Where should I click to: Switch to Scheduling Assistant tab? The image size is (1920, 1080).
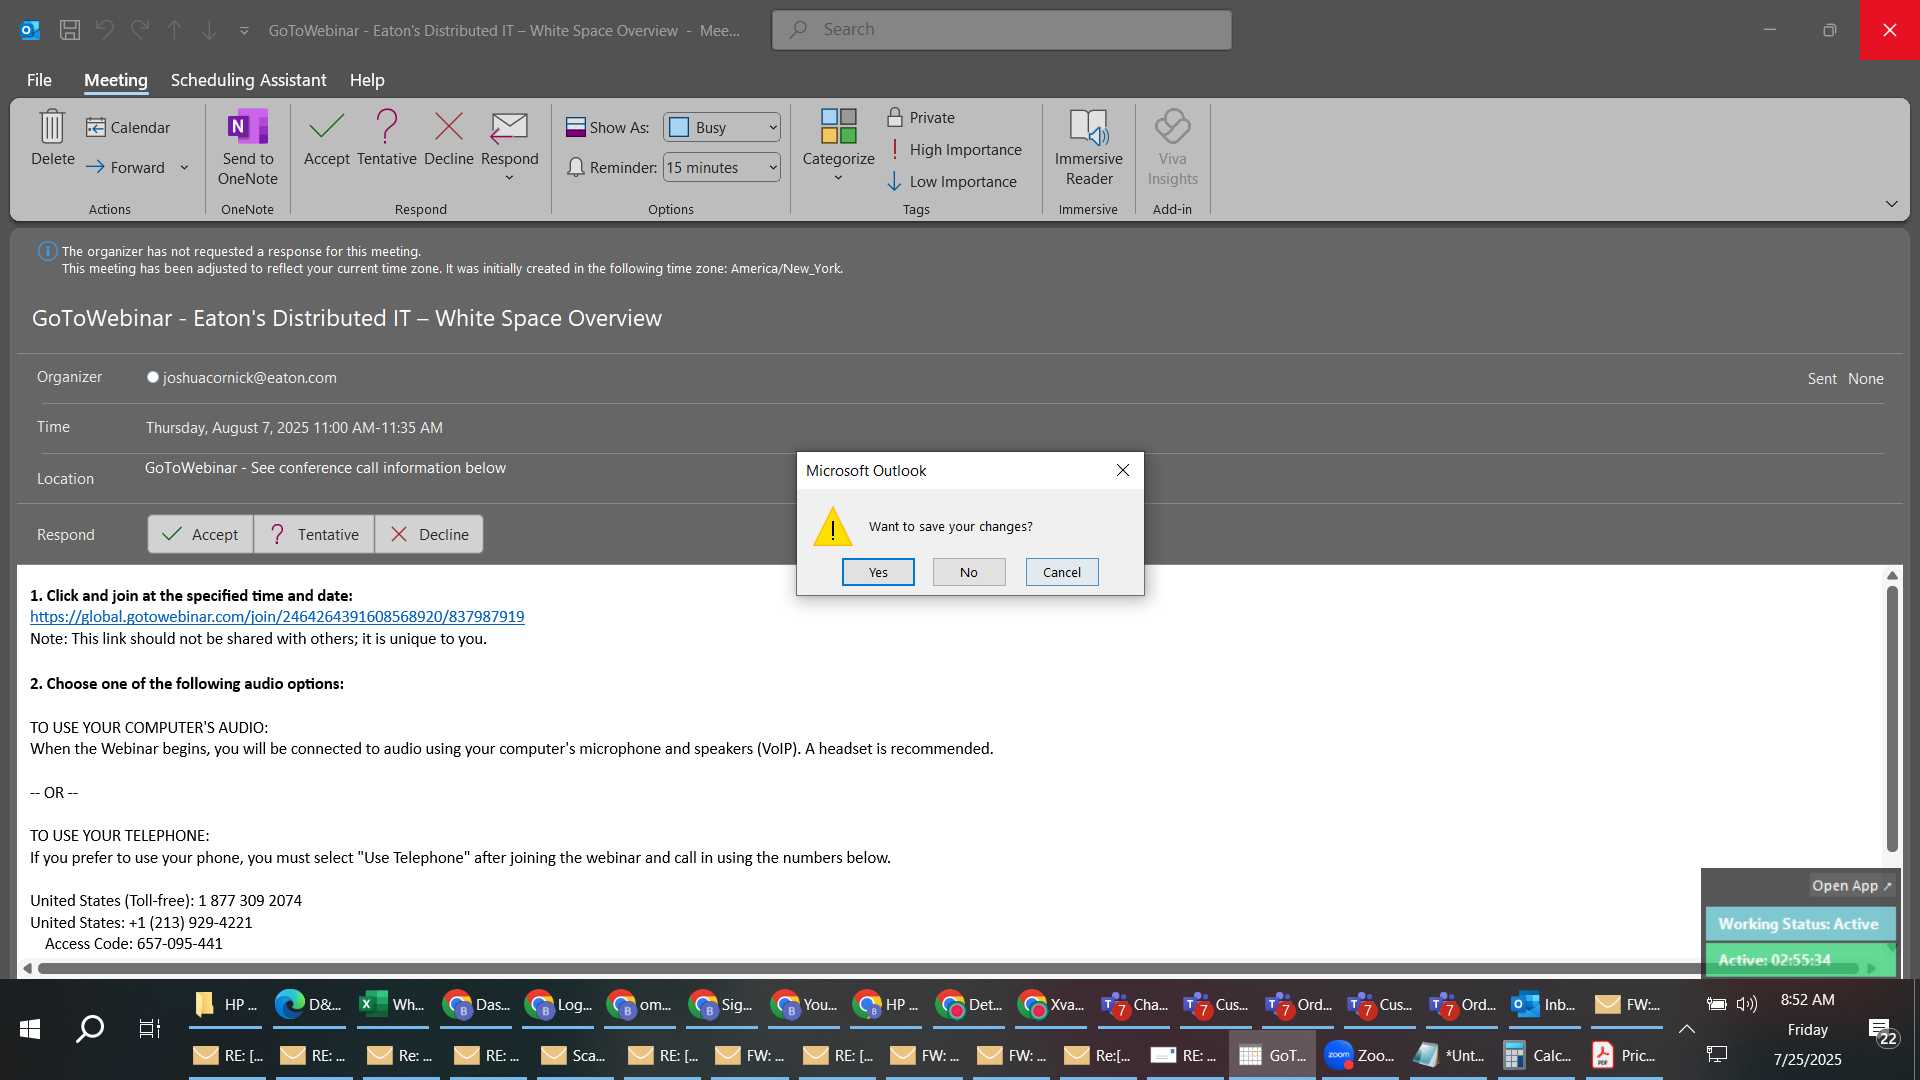tap(248, 80)
